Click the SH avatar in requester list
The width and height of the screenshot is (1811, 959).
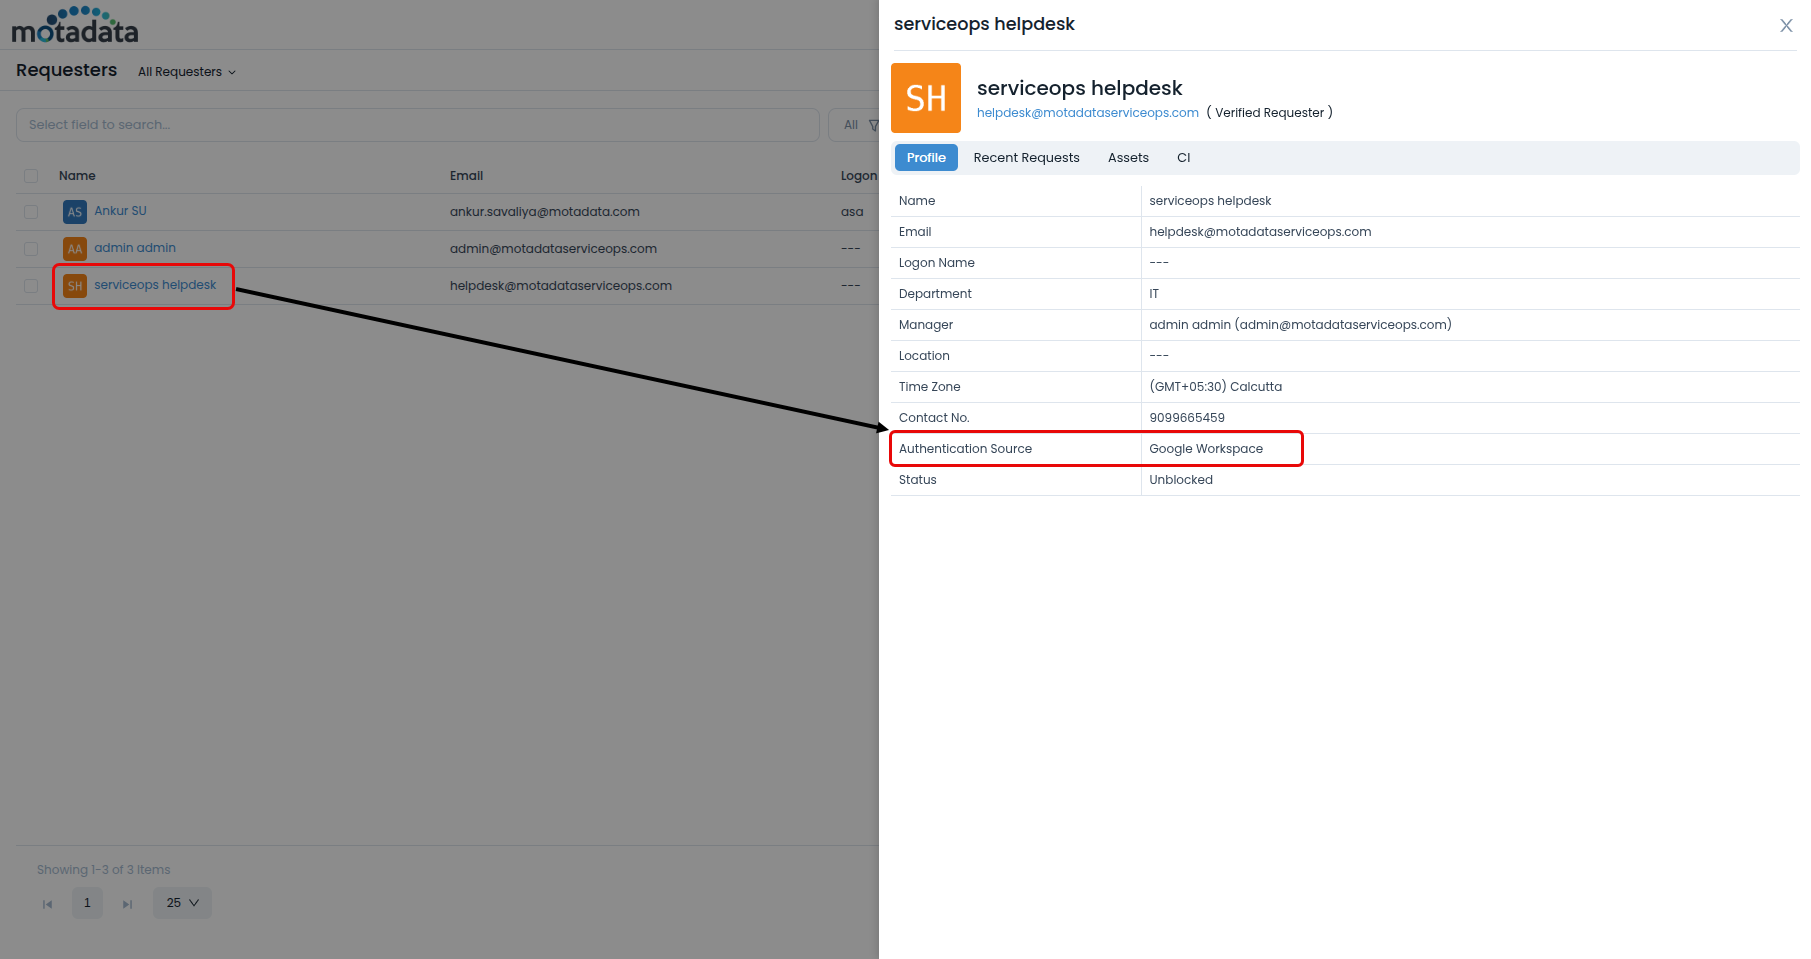[x=75, y=286]
